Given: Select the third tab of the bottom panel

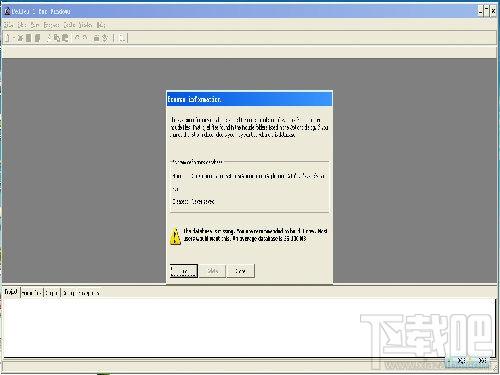Looking at the screenshot, I should click(x=52, y=293).
